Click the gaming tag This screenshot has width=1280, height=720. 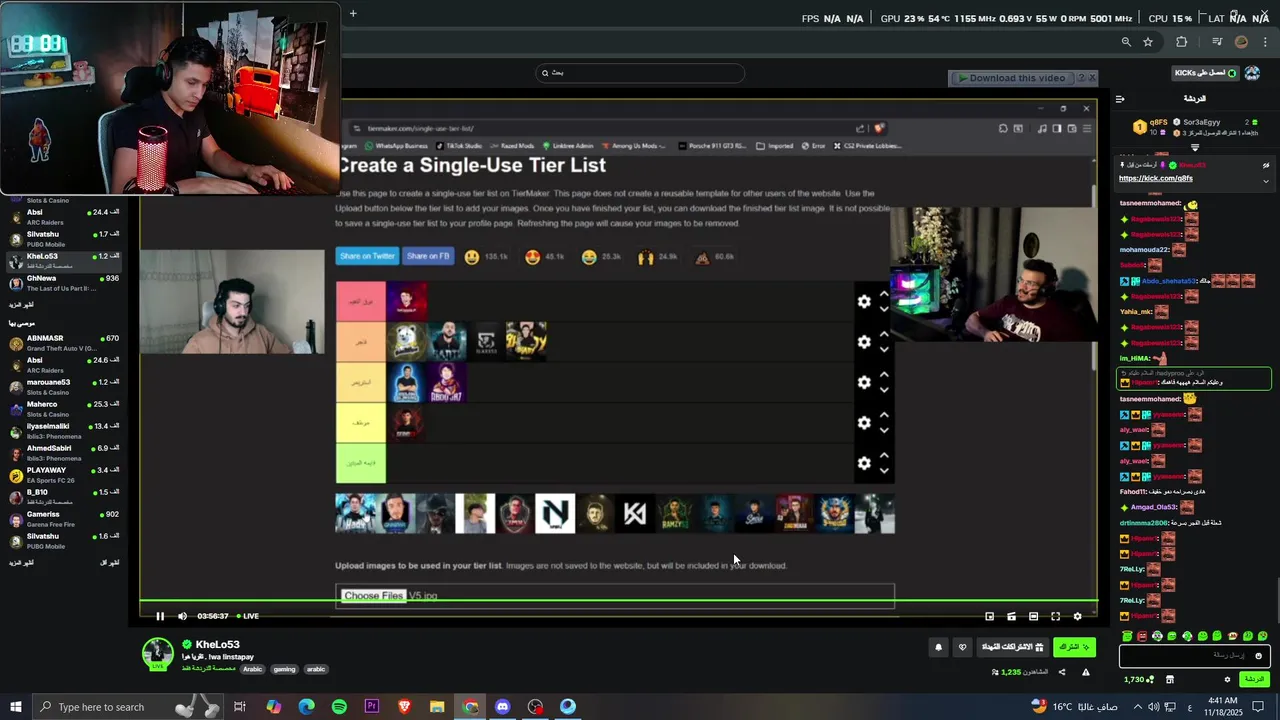tap(284, 669)
